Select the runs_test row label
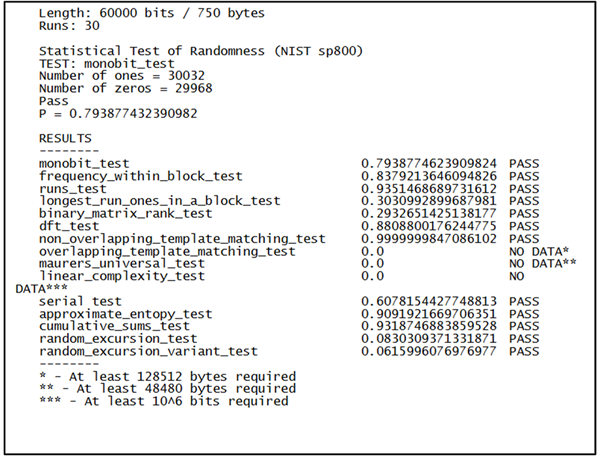 [x=72, y=188]
